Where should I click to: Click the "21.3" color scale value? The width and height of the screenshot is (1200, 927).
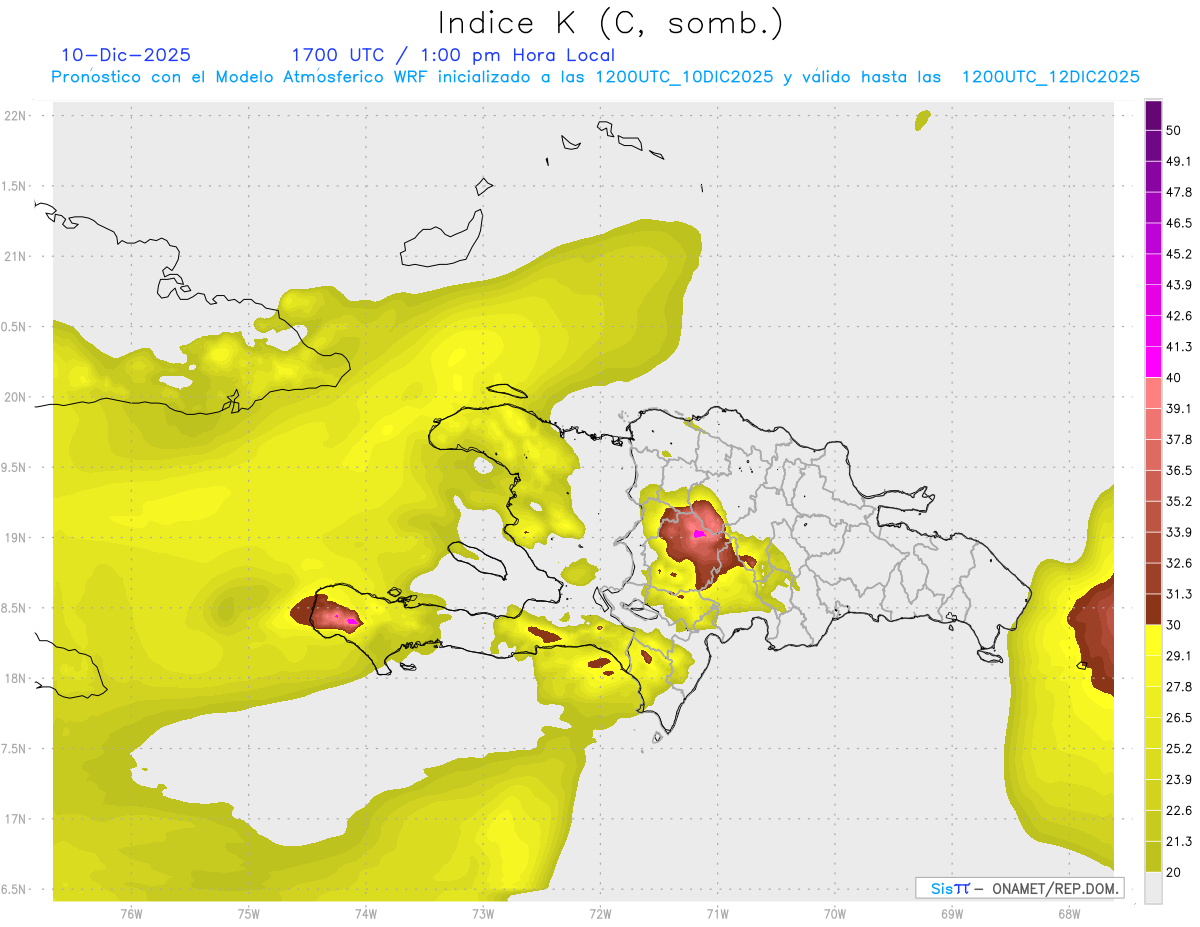click(x=1180, y=841)
